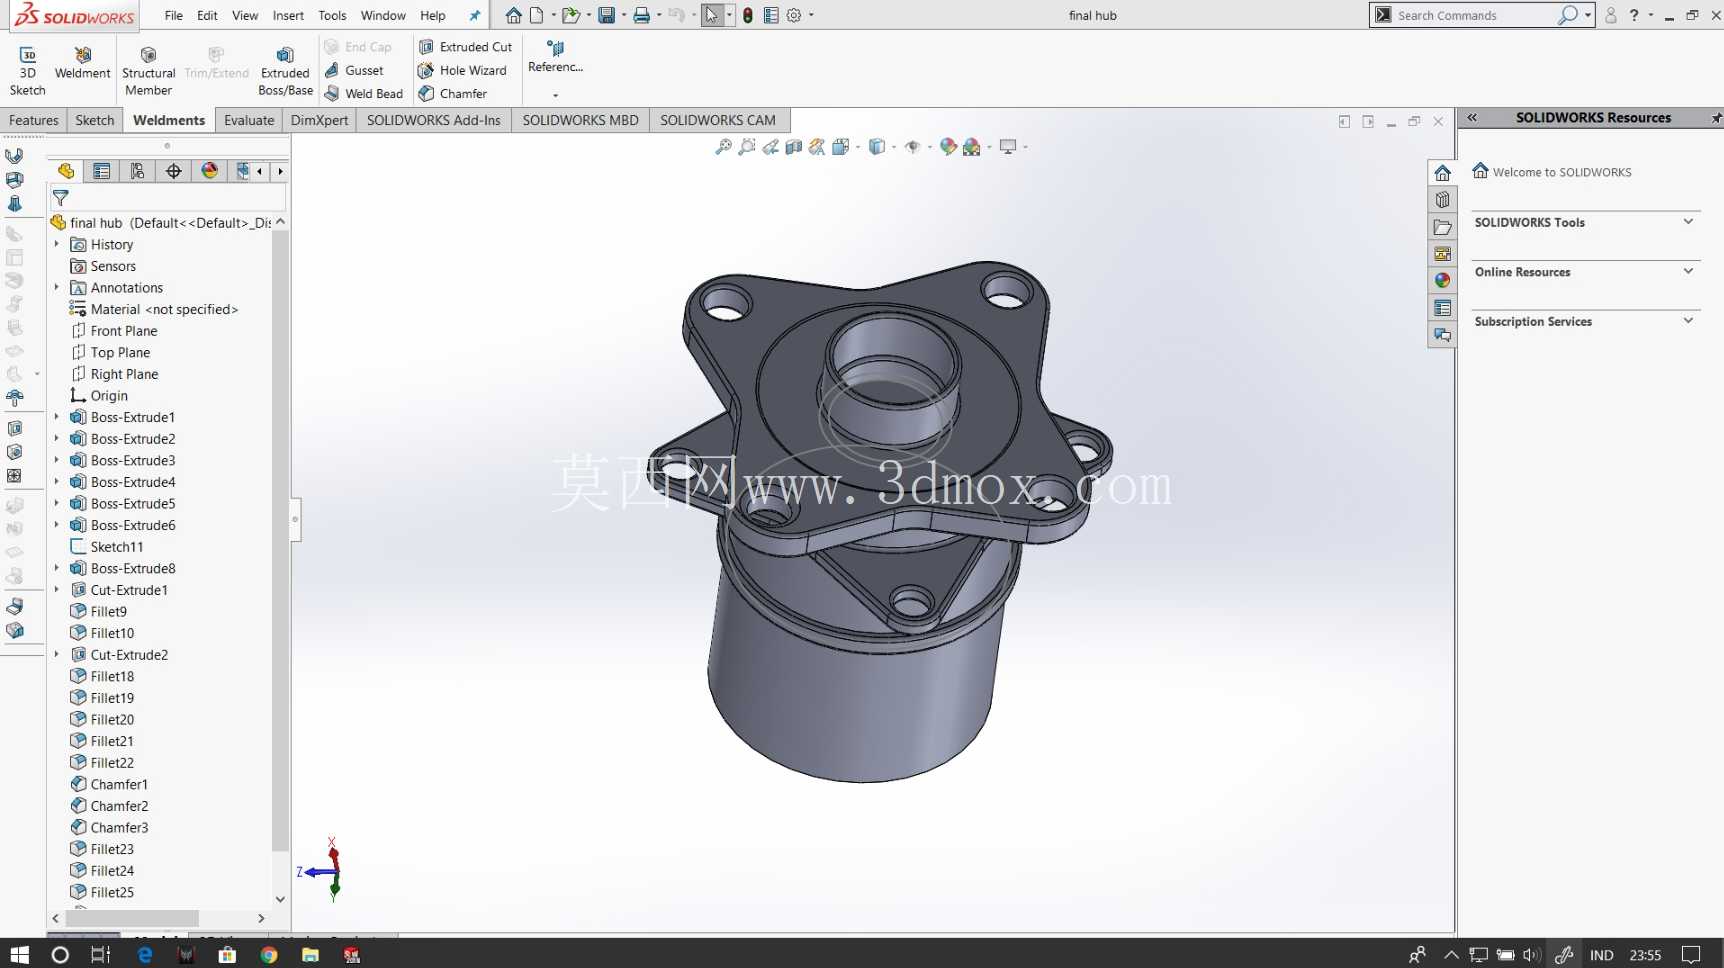The height and width of the screenshot is (968, 1724).
Task: Launch the Hole Wizard
Action: coord(462,70)
